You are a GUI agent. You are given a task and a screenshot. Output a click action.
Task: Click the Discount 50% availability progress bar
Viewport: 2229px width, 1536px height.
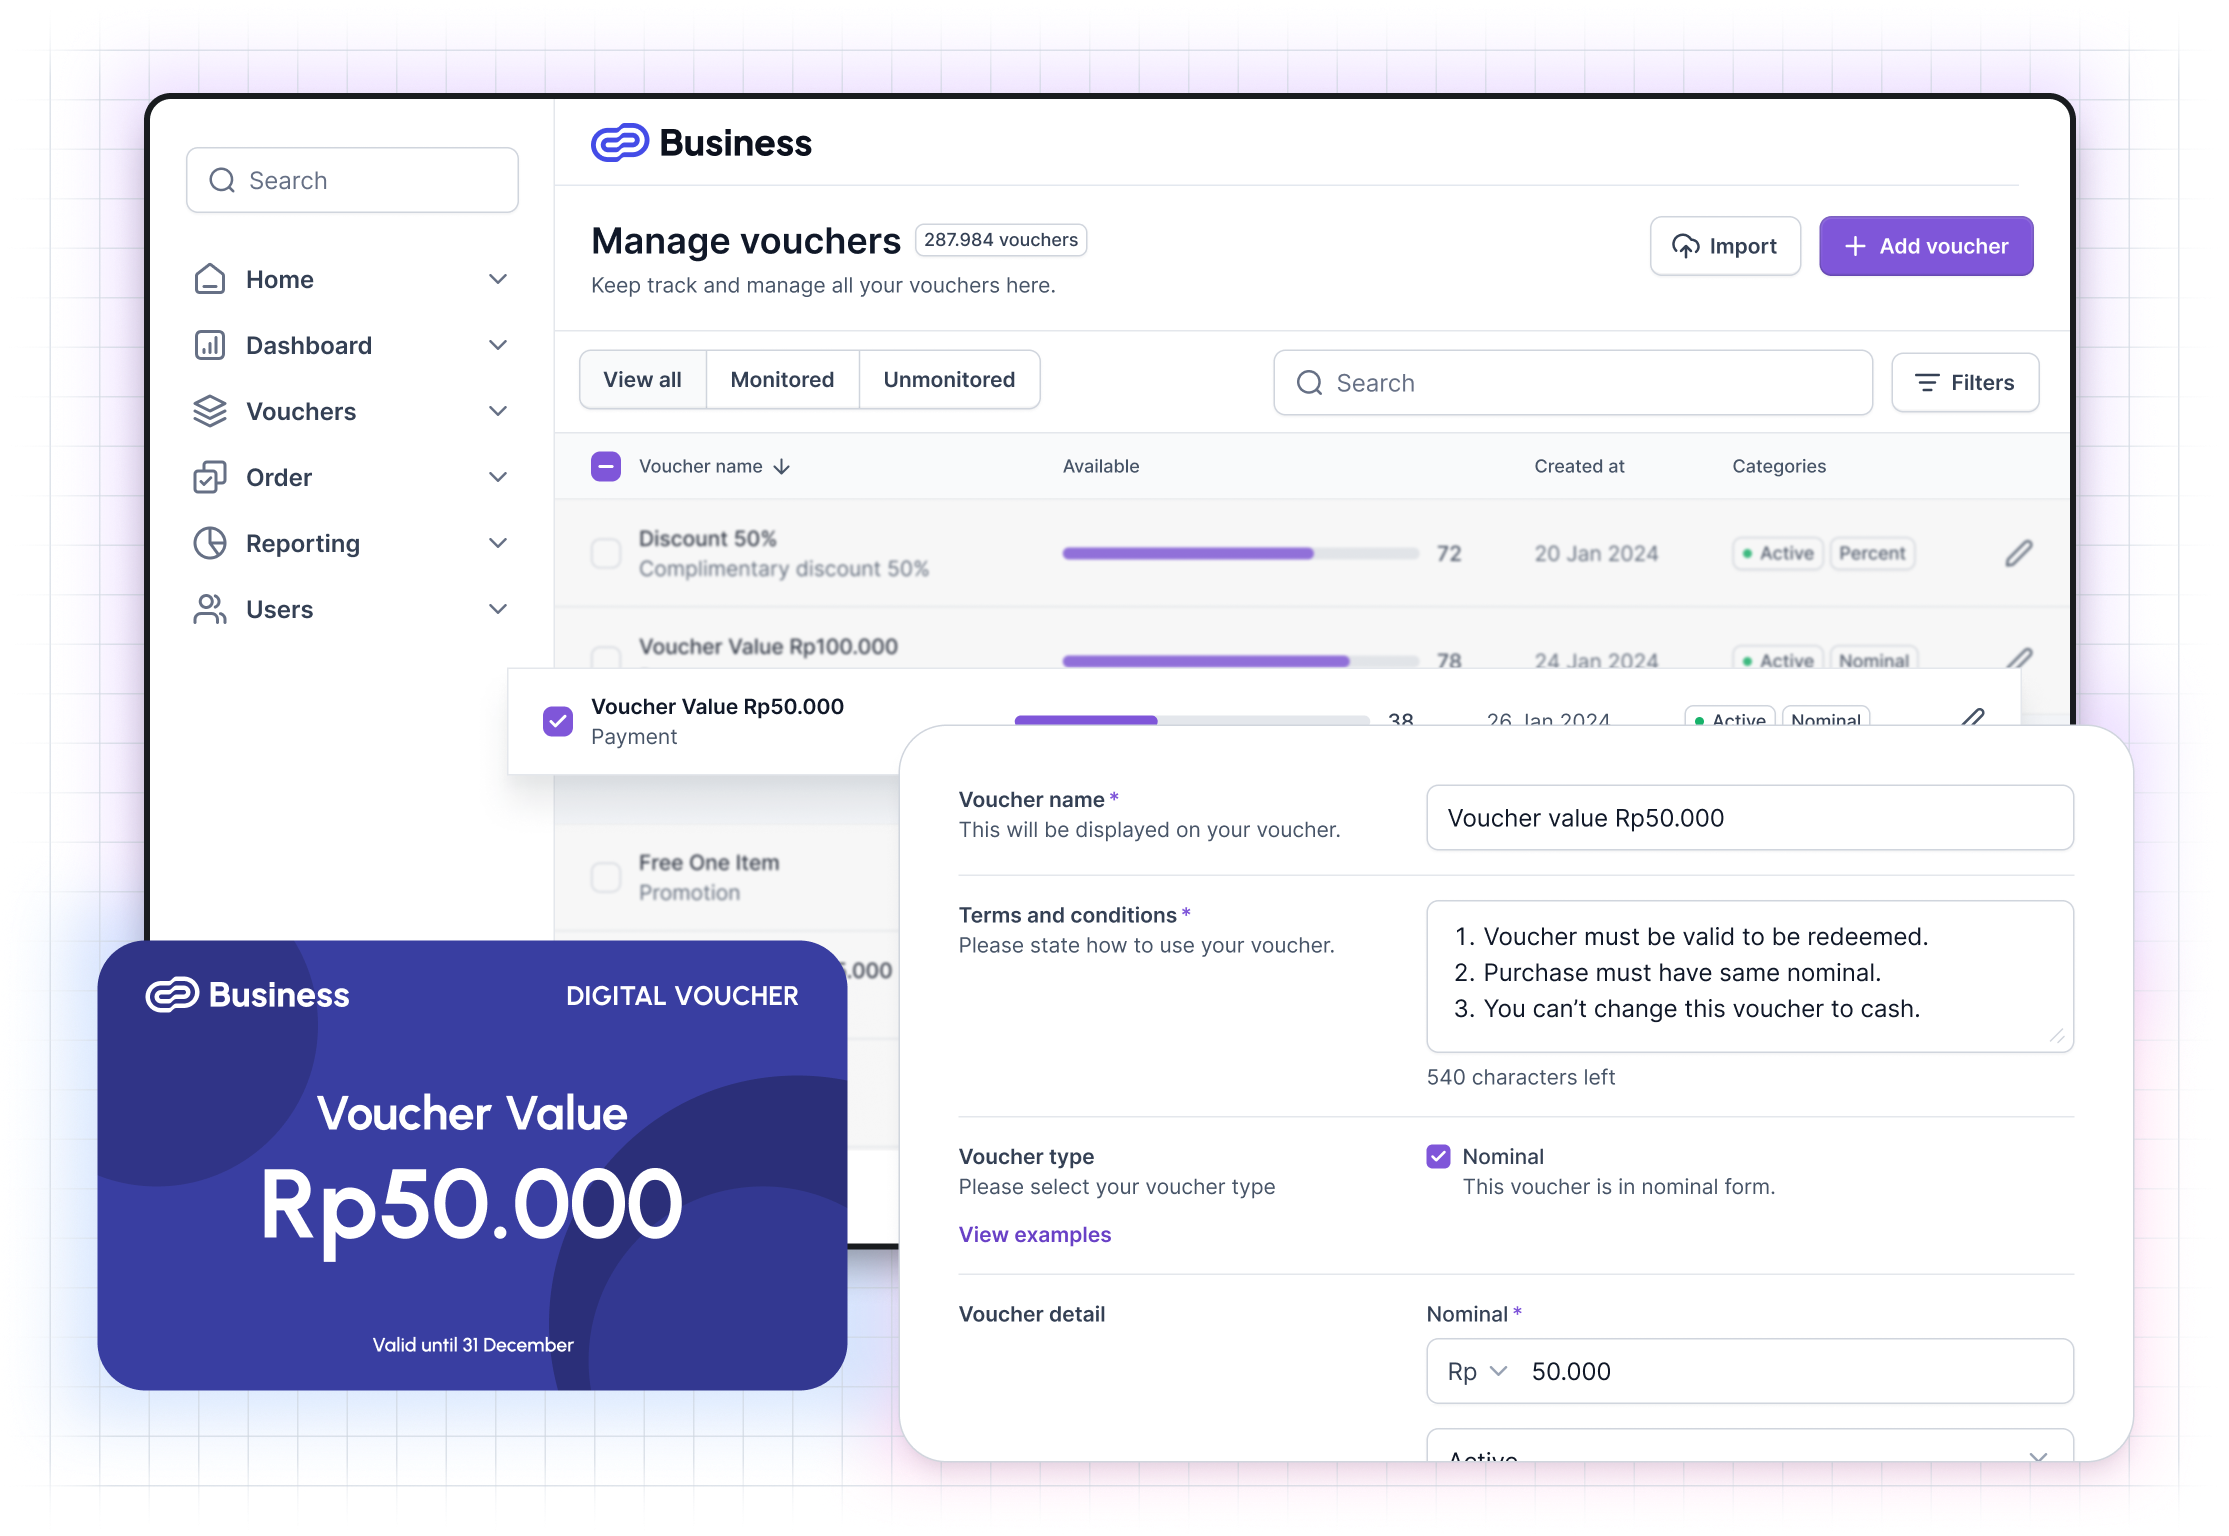[1240, 553]
